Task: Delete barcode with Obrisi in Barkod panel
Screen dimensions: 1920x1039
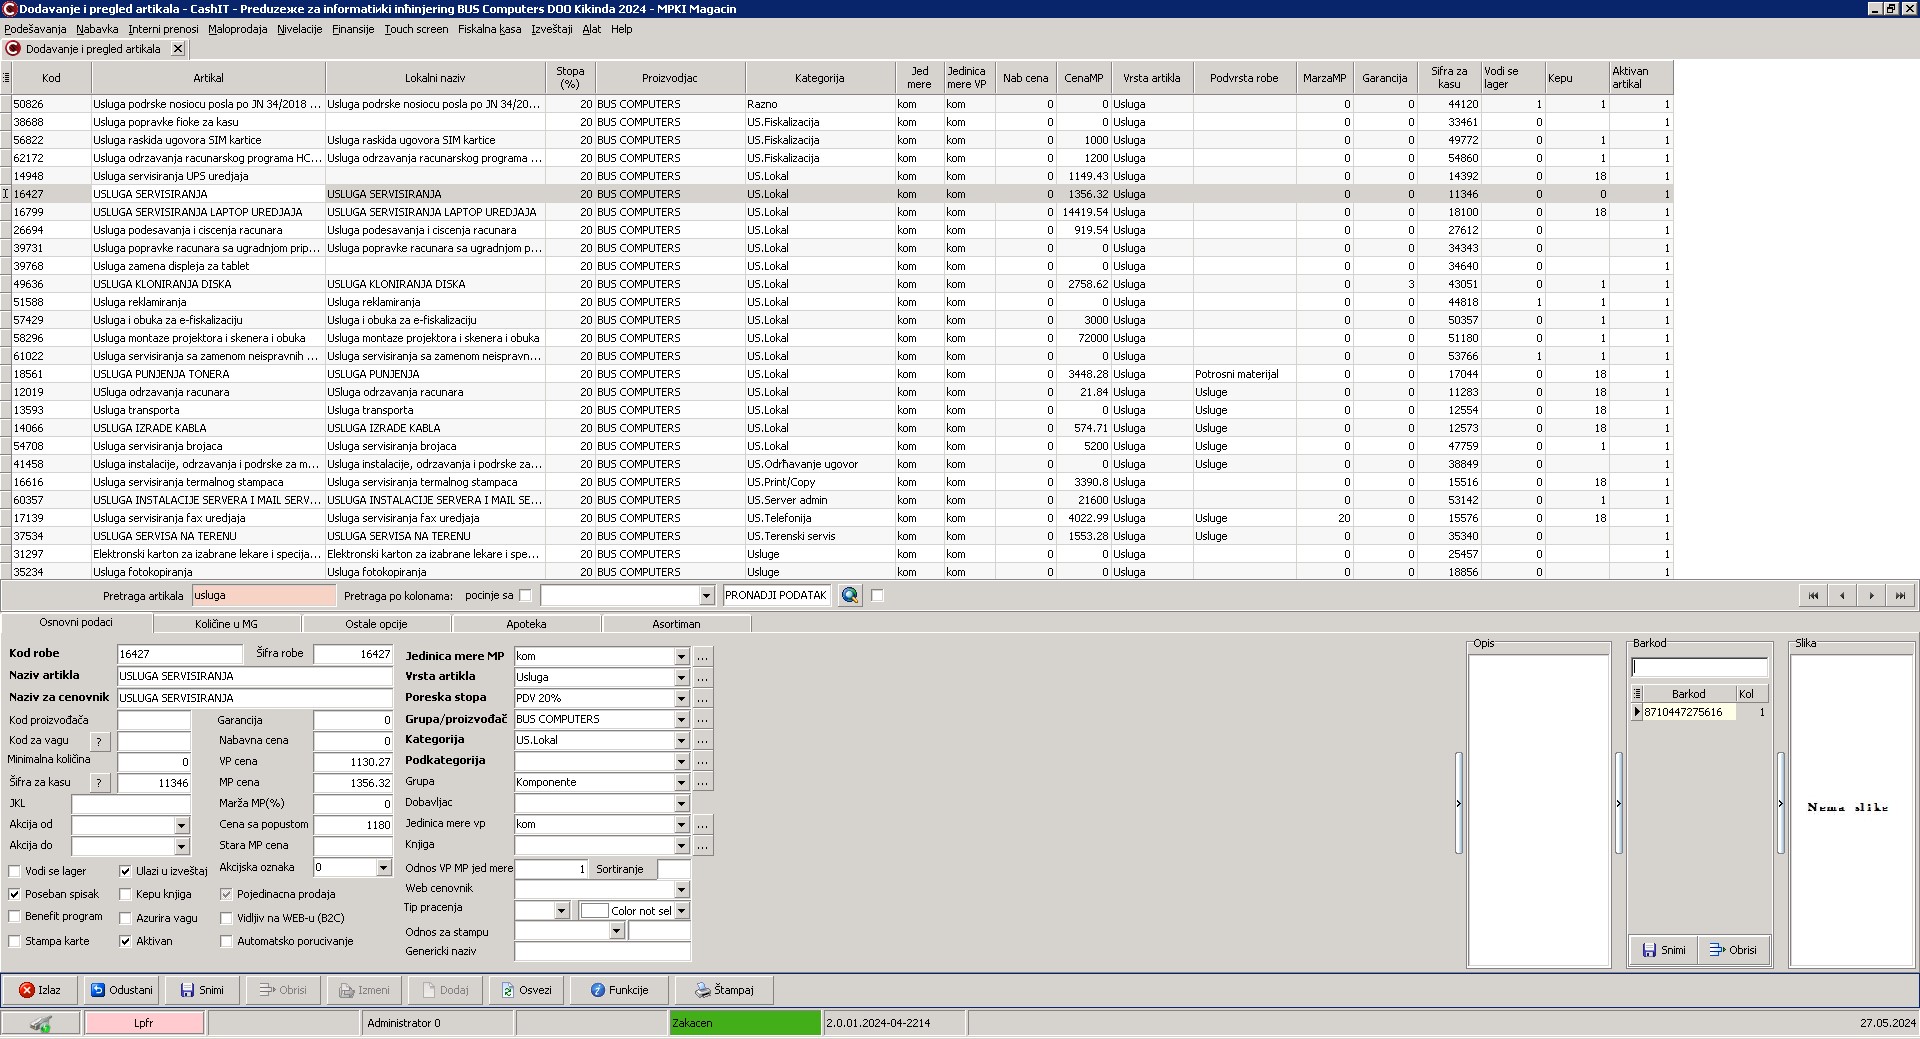Action: pos(1733,950)
